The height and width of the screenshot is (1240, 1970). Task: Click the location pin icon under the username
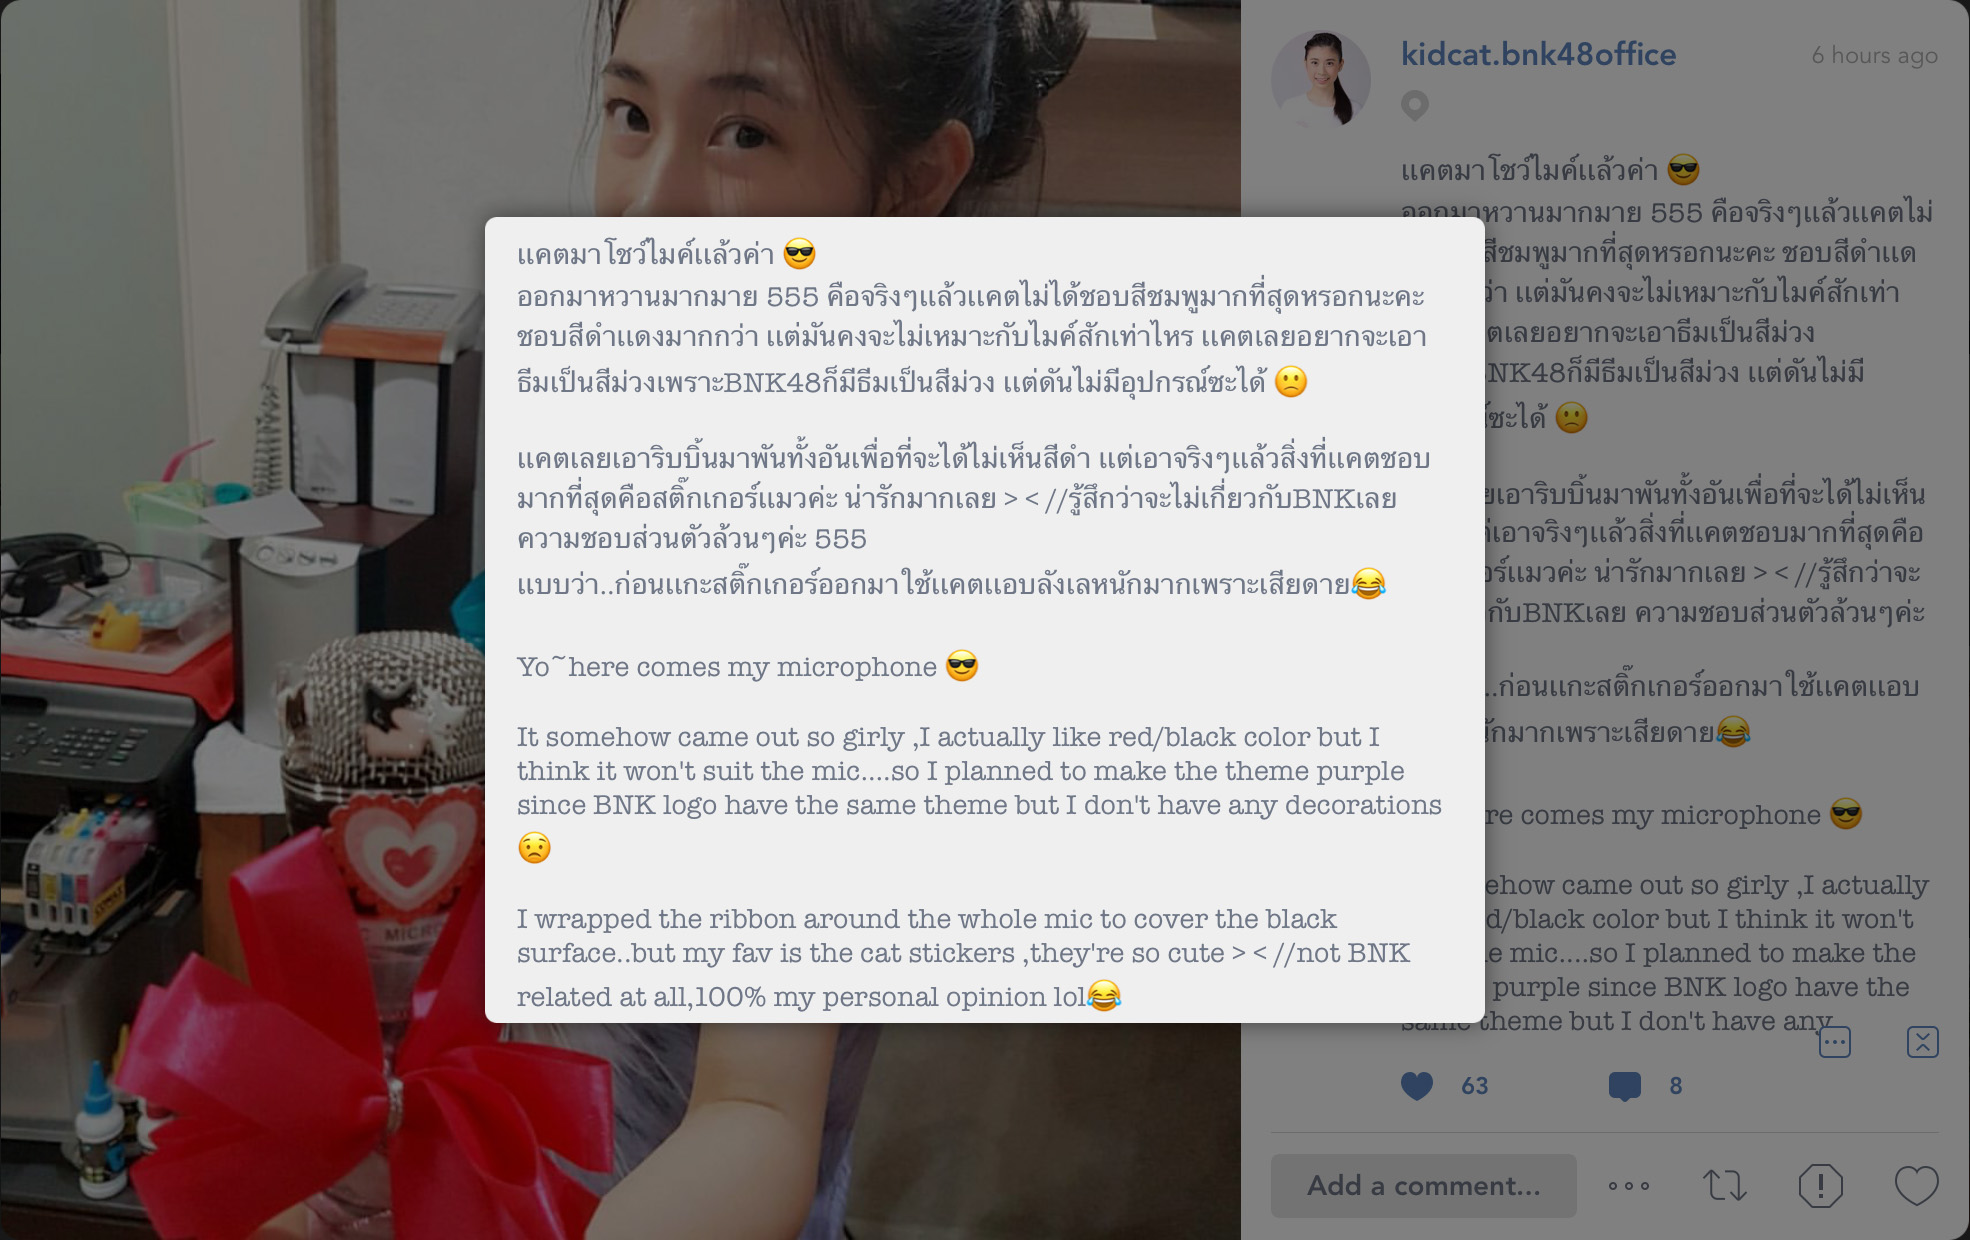click(1414, 105)
